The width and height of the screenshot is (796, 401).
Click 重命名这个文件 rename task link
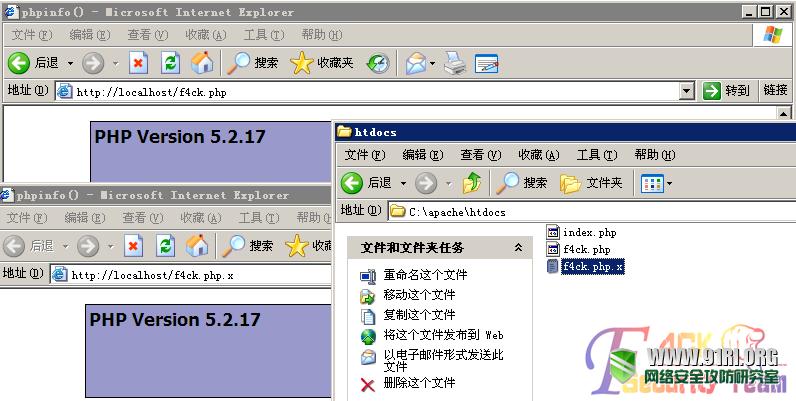[425, 275]
